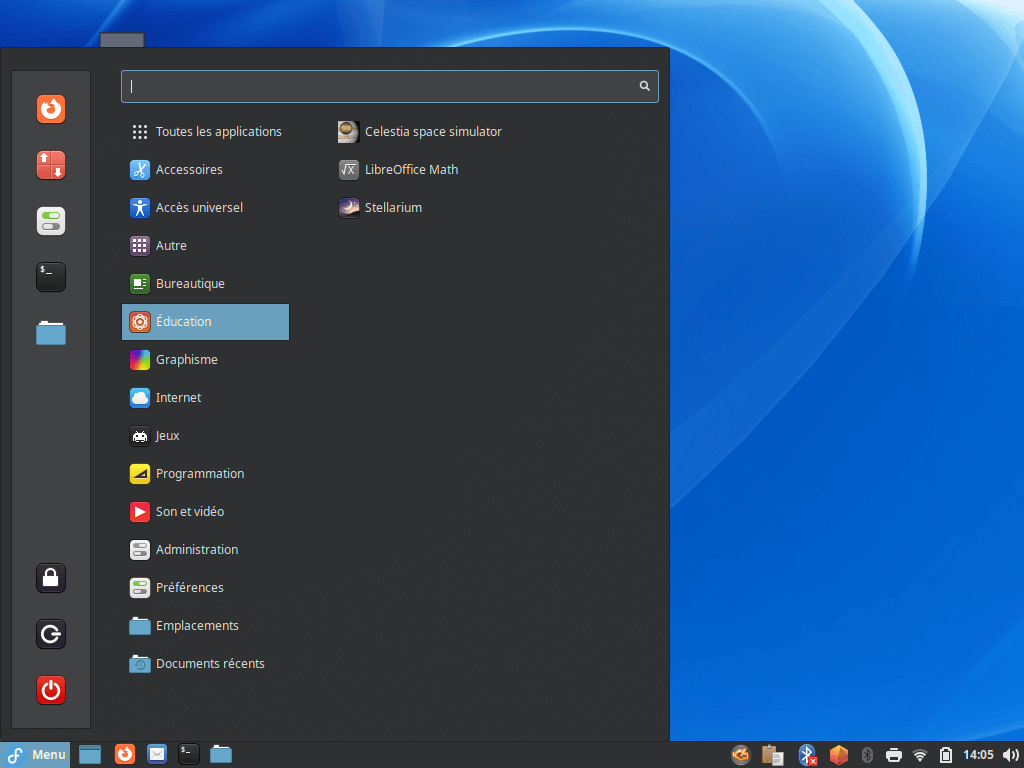Open Firefox from the menu favorites sidebar
Screen dimensions: 1024x768
click(51, 109)
